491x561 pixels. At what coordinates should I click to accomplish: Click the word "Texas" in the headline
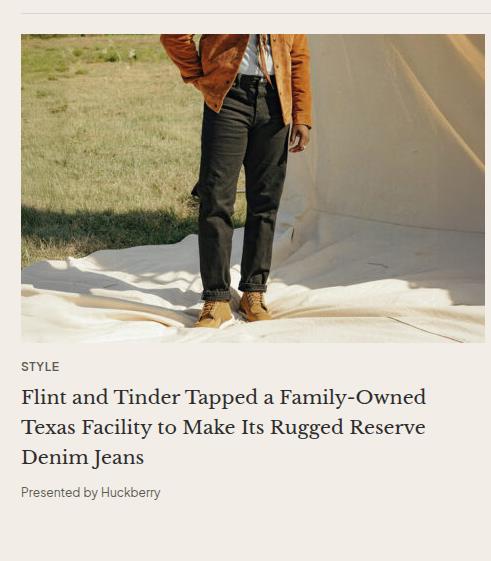click(48, 427)
